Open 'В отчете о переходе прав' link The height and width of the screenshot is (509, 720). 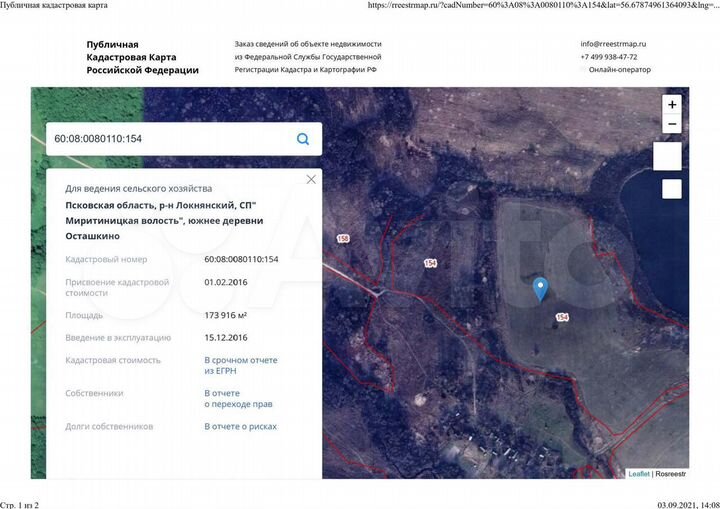238,399
